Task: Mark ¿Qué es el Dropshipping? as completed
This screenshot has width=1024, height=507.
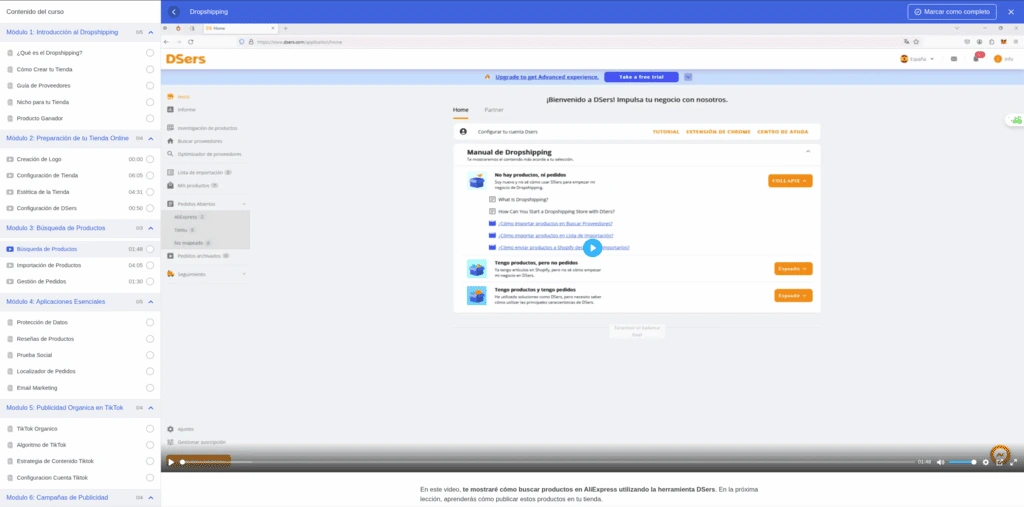Action: (x=150, y=52)
